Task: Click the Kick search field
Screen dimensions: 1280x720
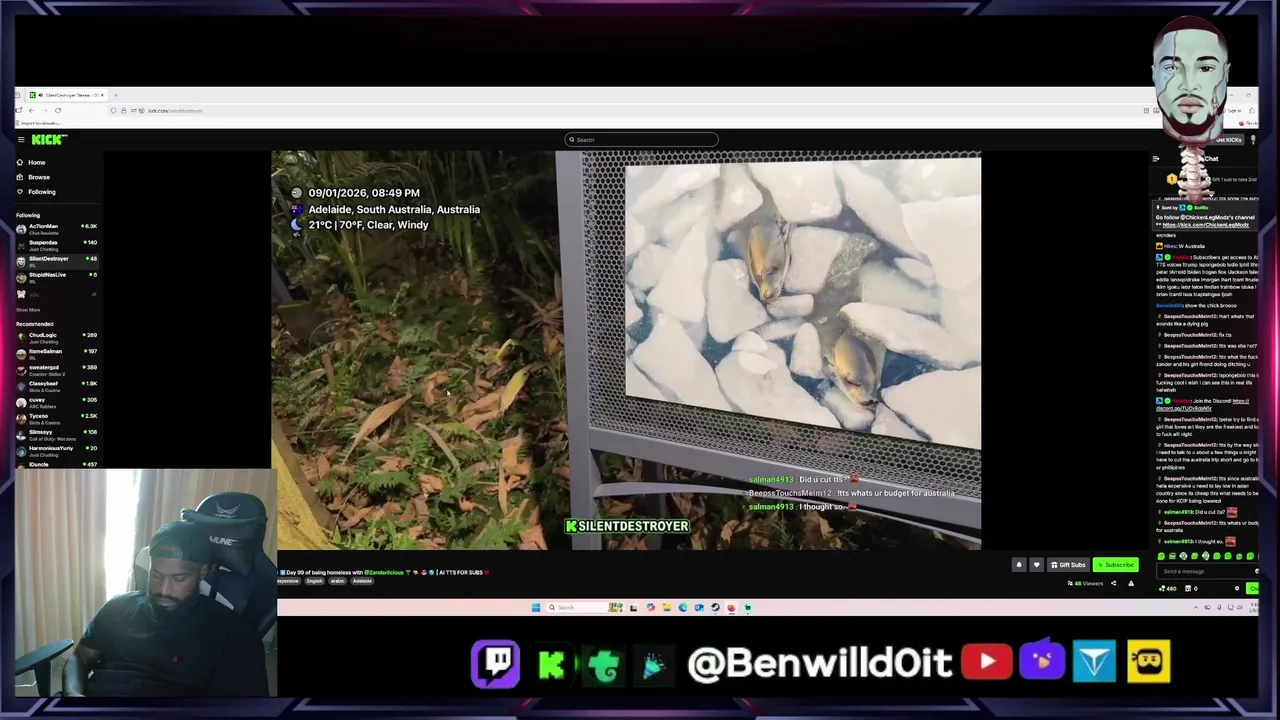Action: click(641, 140)
